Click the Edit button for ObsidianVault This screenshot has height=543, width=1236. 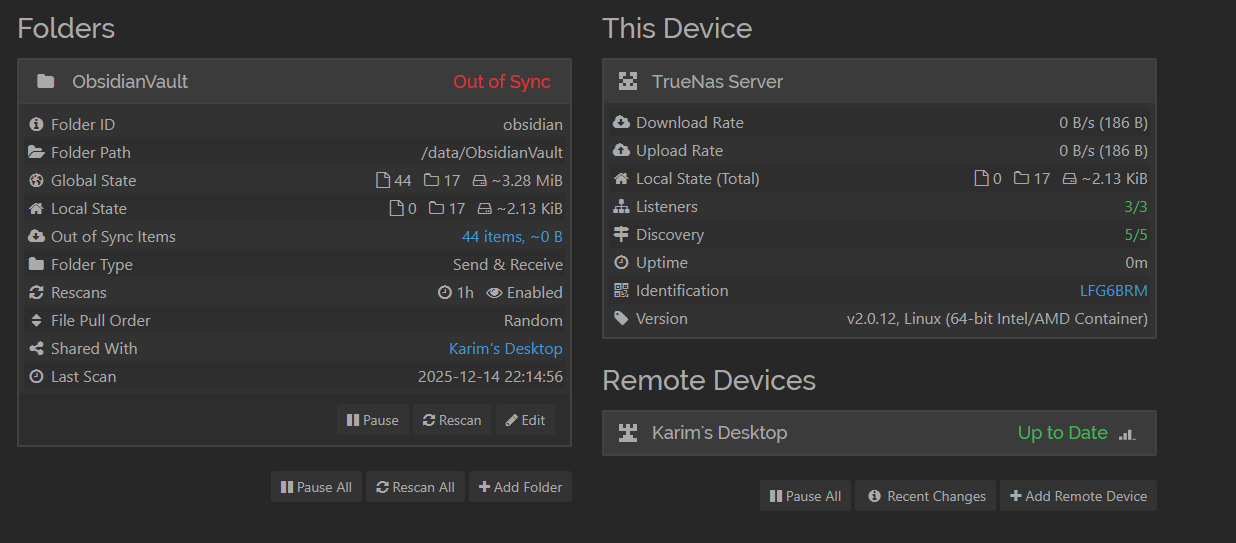click(525, 420)
